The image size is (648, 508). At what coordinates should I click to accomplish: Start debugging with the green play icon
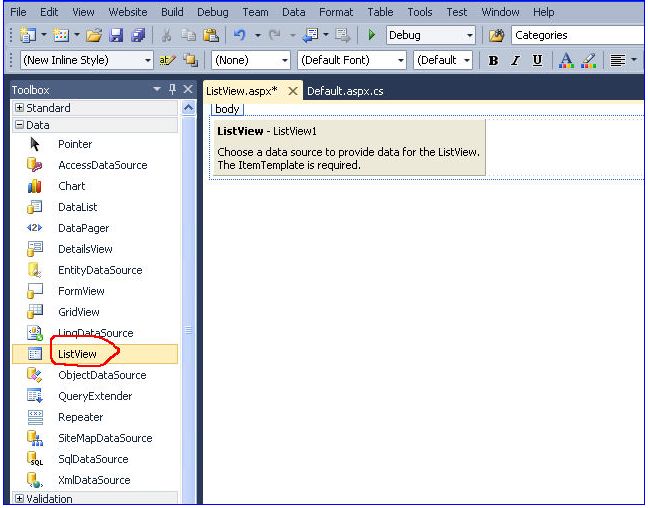[372, 35]
